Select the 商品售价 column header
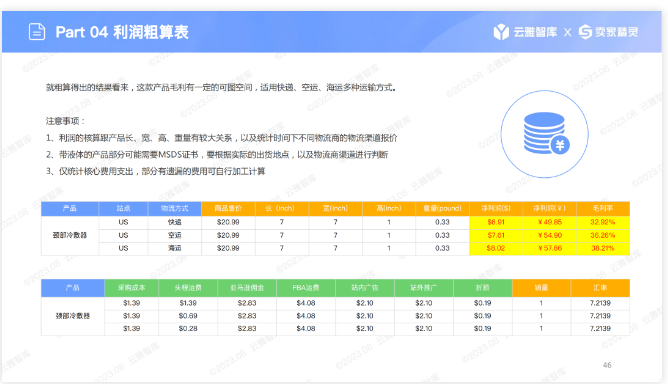This screenshot has height=384, width=668. pos(228,208)
